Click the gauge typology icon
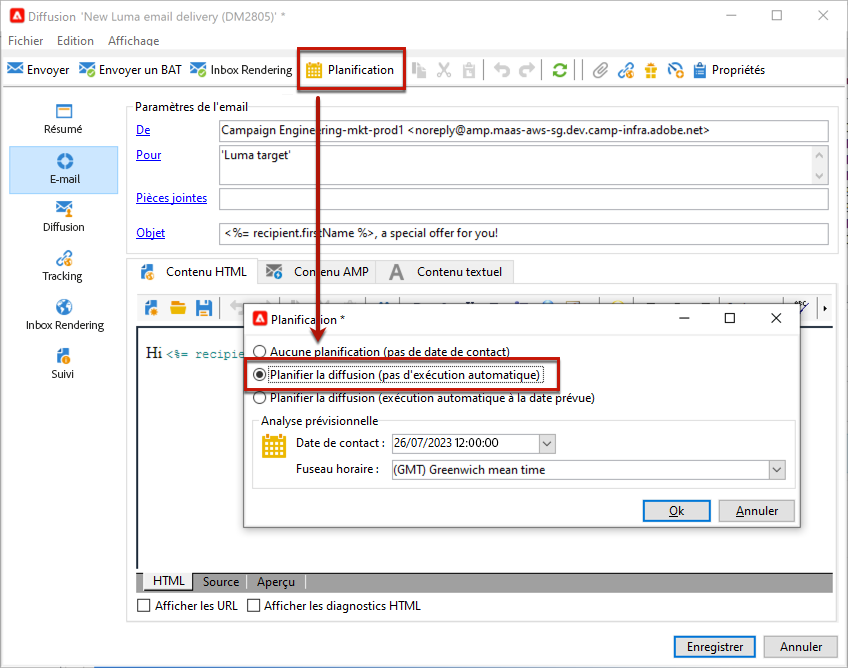The width and height of the screenshot is (848, 668). (x=675, y=70)
